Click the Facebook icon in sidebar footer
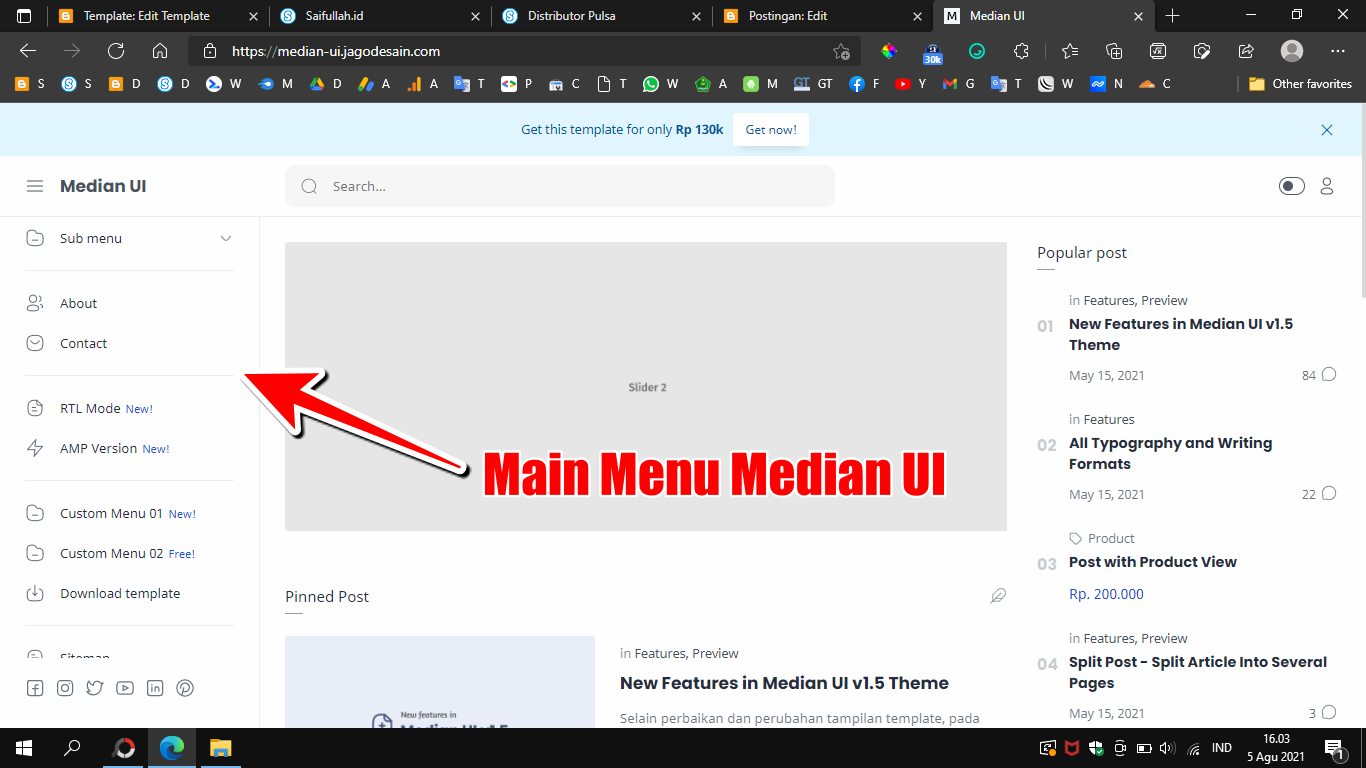This screenshot has height=768, width=1366. coord(35,688)
